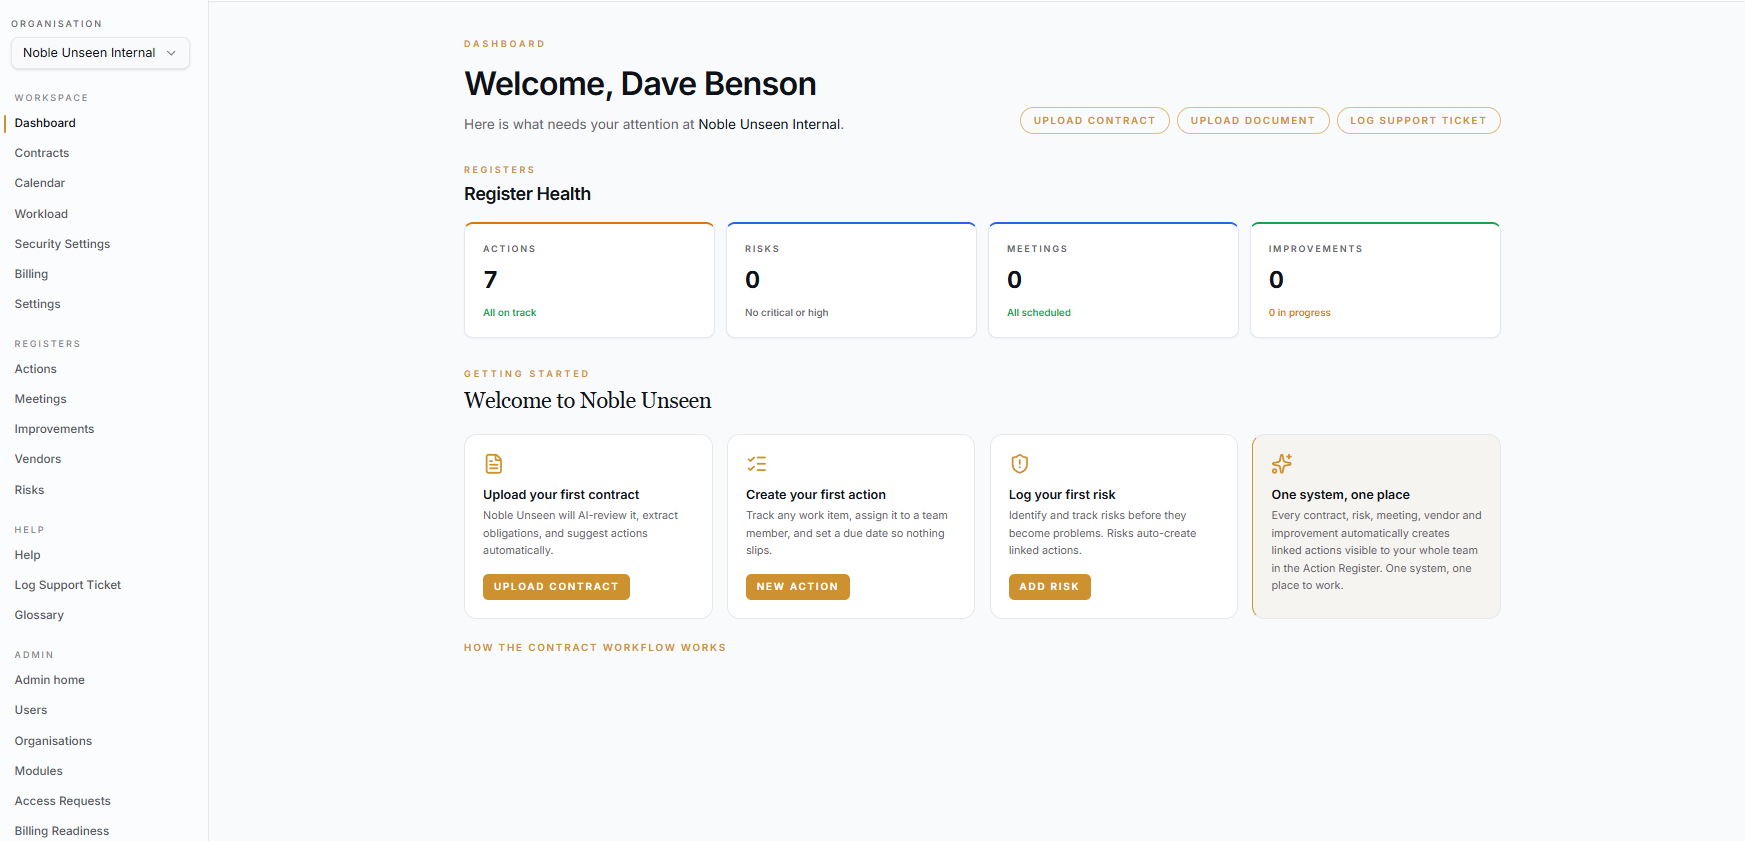The height and width of the screenshot is (841, 1745).
Task: Open the Meetings register
Action: 40,399
